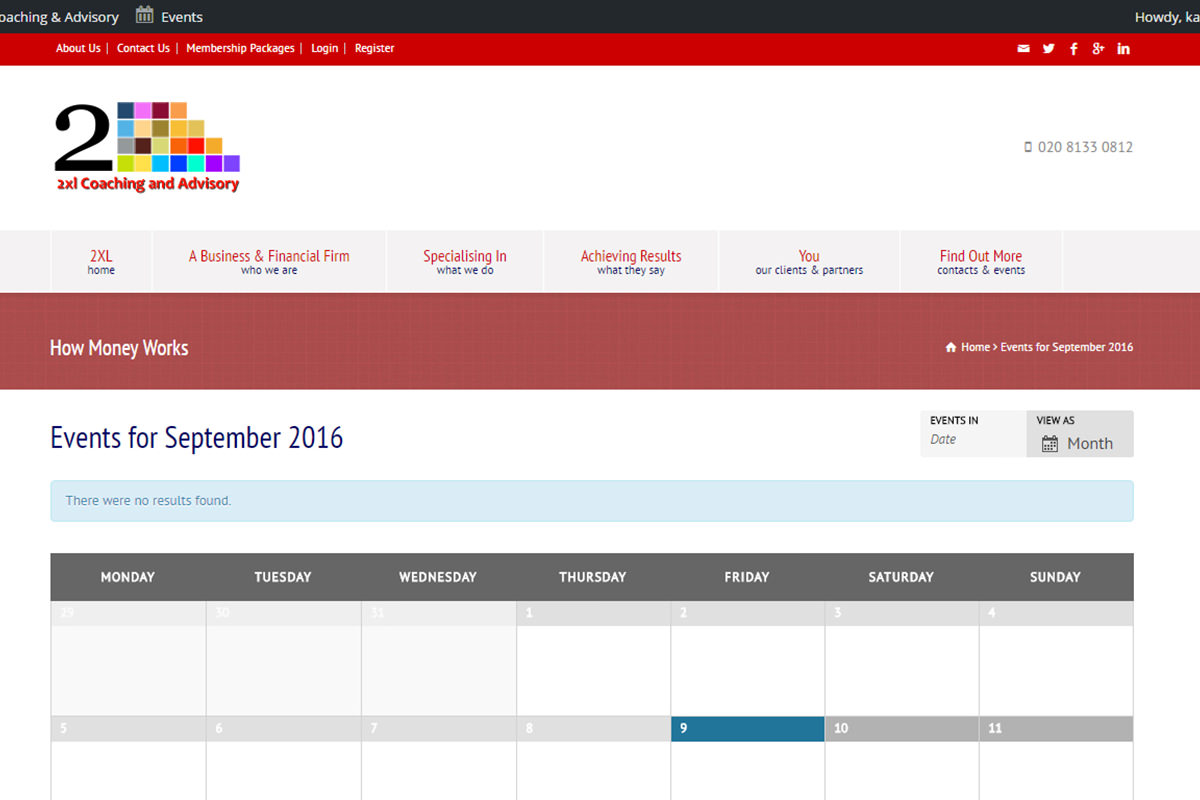Screen dimensions: 1200x800
Task: Click the Register link
Action: 374,48
